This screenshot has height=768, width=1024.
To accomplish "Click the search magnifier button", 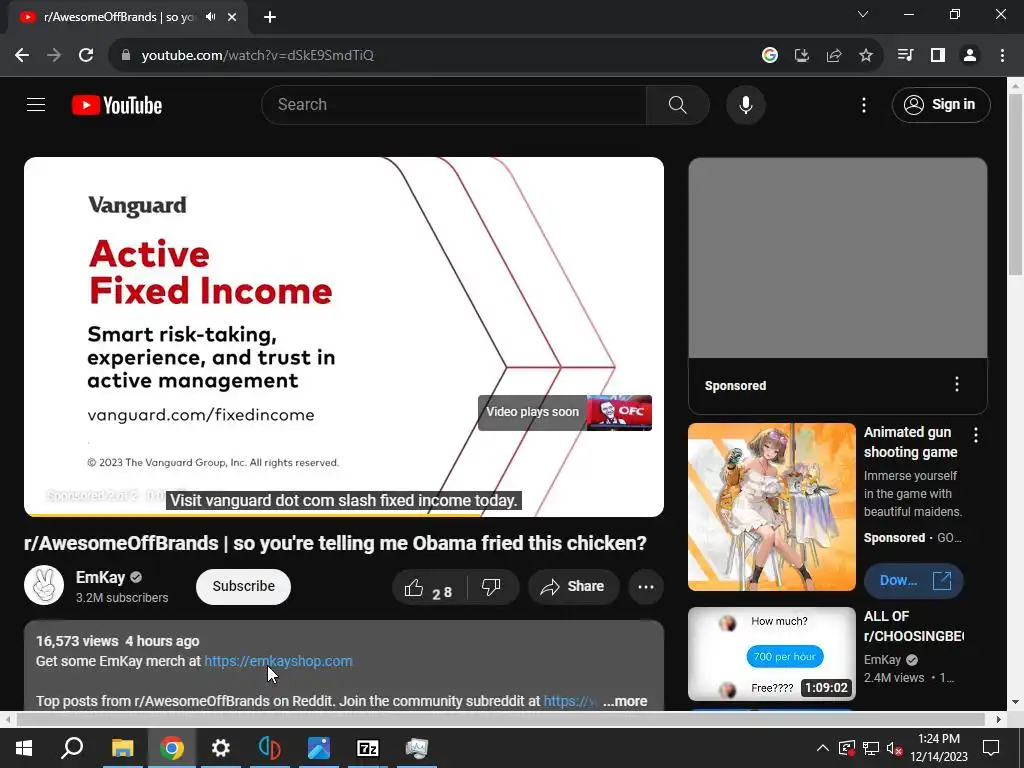I will (x=677, y=104).
